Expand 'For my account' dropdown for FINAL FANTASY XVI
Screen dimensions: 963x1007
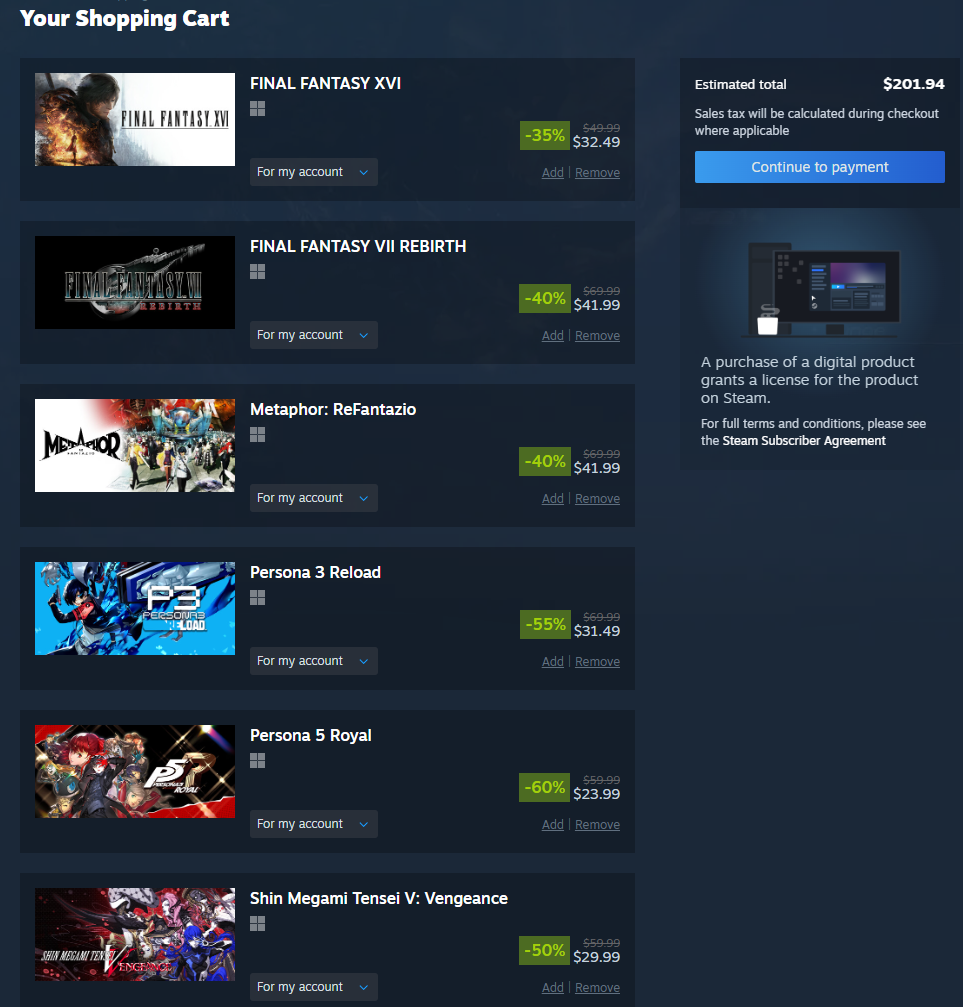[x=314, y=172]
